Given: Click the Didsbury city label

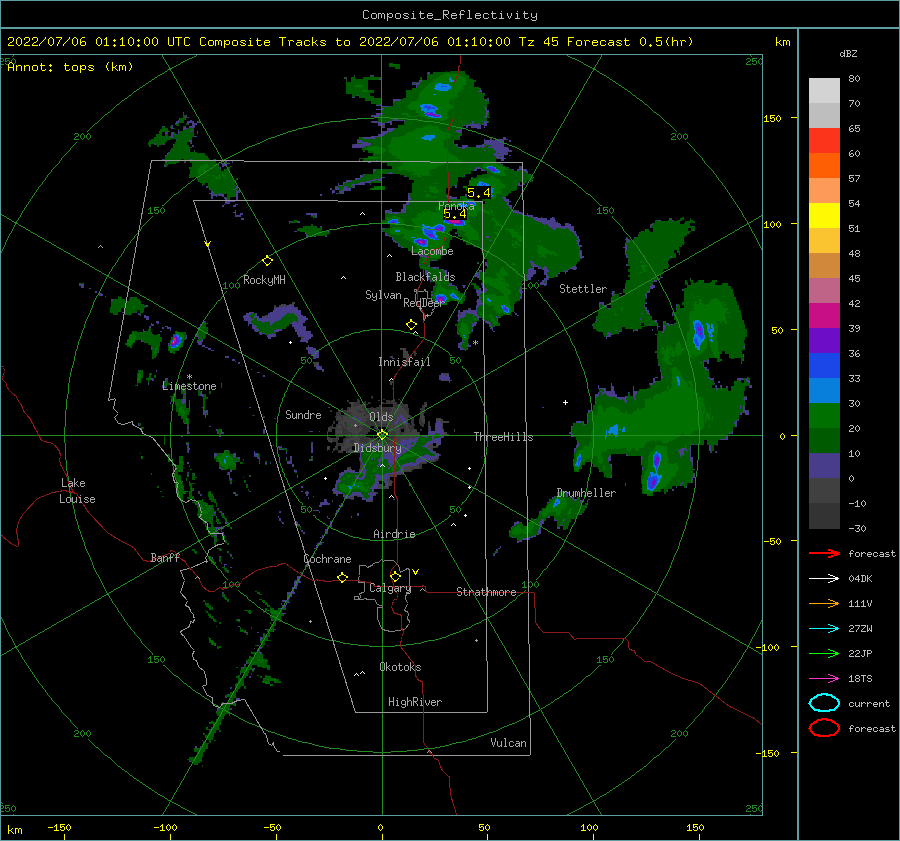Looking at the screenshot, I should 377,448.
